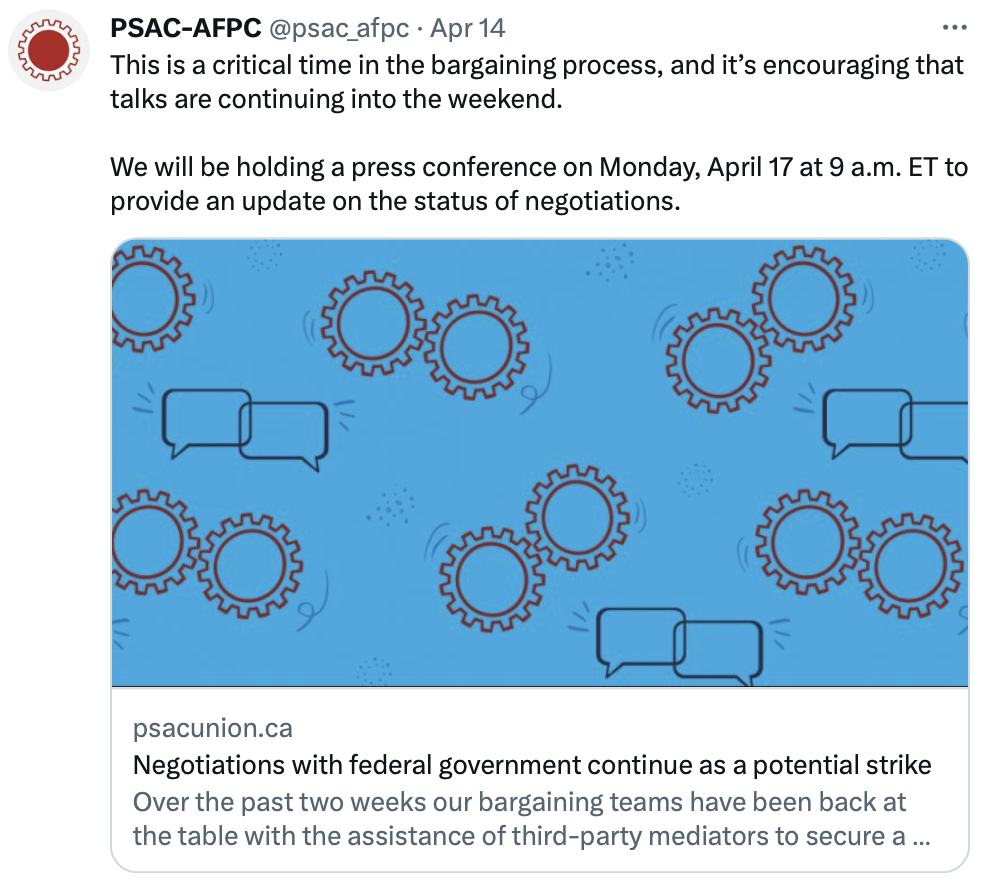Open the three-dot more options menu
Image resolution: width=987 pixels, height=886 pixels.
point(954,28)
